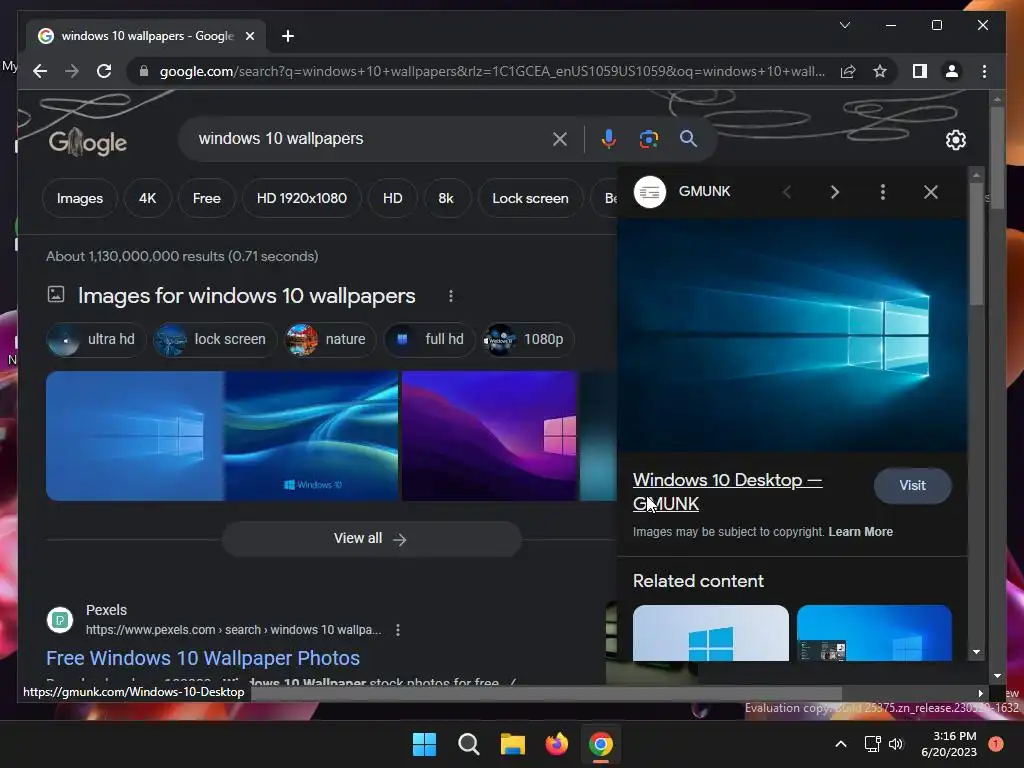This screenshot has width=1024, height=768.
Task: Click preview panel scrollbar down arrow
Action: tap(976, 652)
